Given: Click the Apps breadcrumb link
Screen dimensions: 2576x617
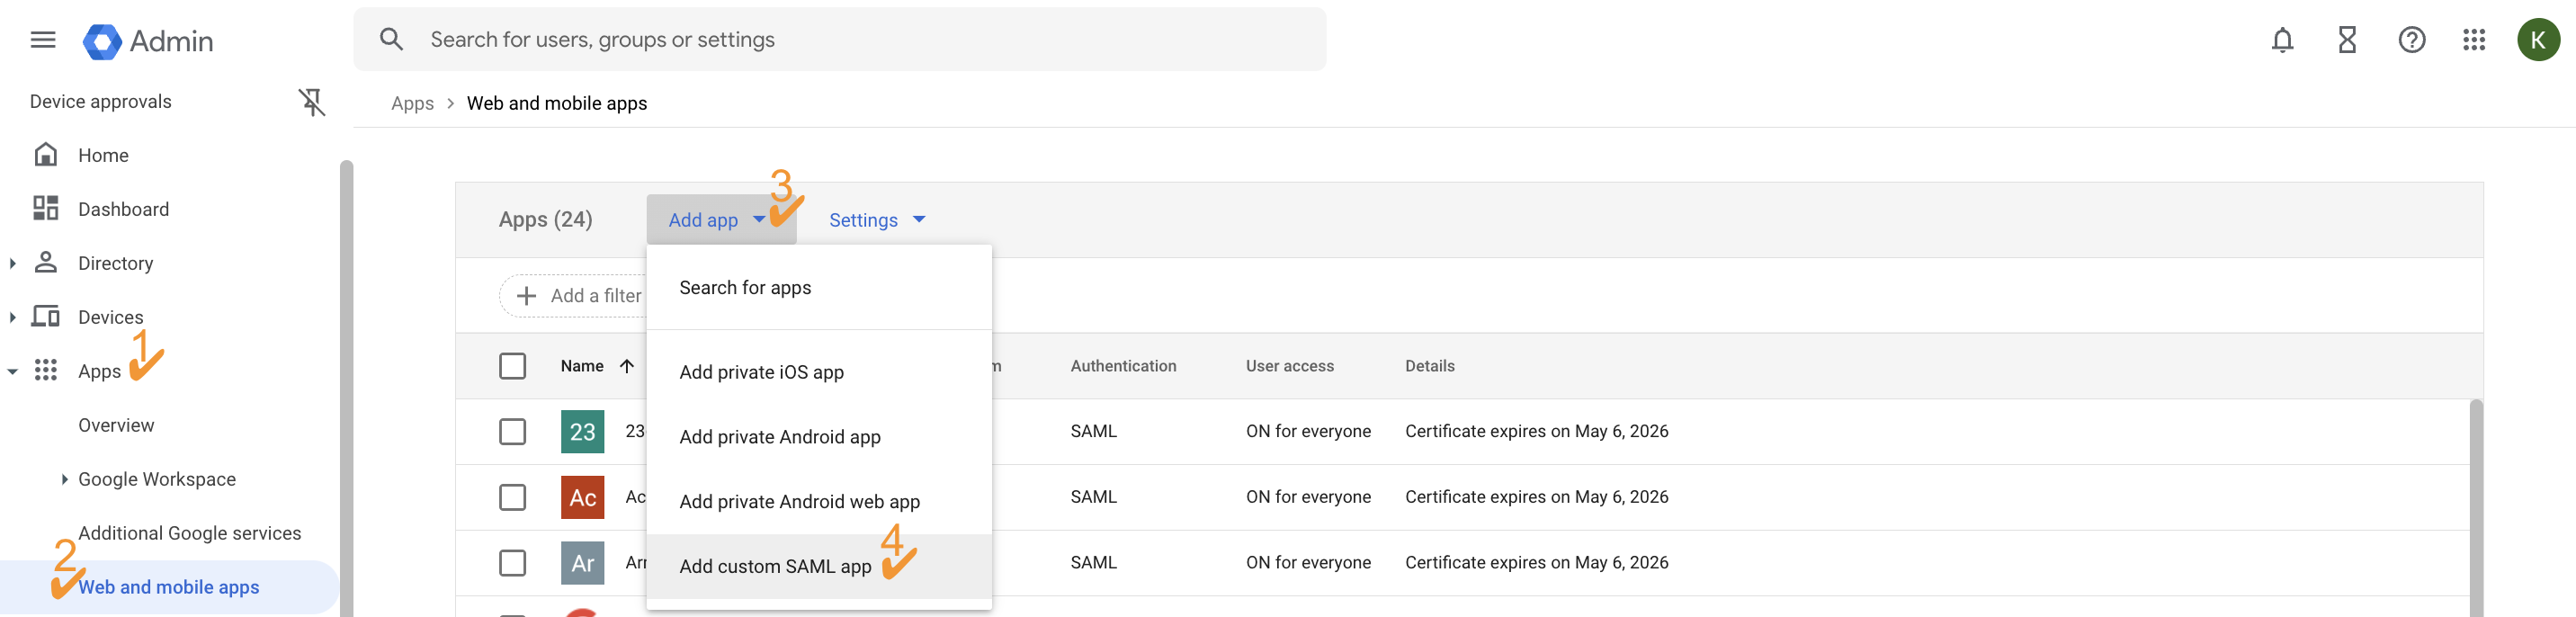Looking at the screenshot, I should [x=412, y=103].
